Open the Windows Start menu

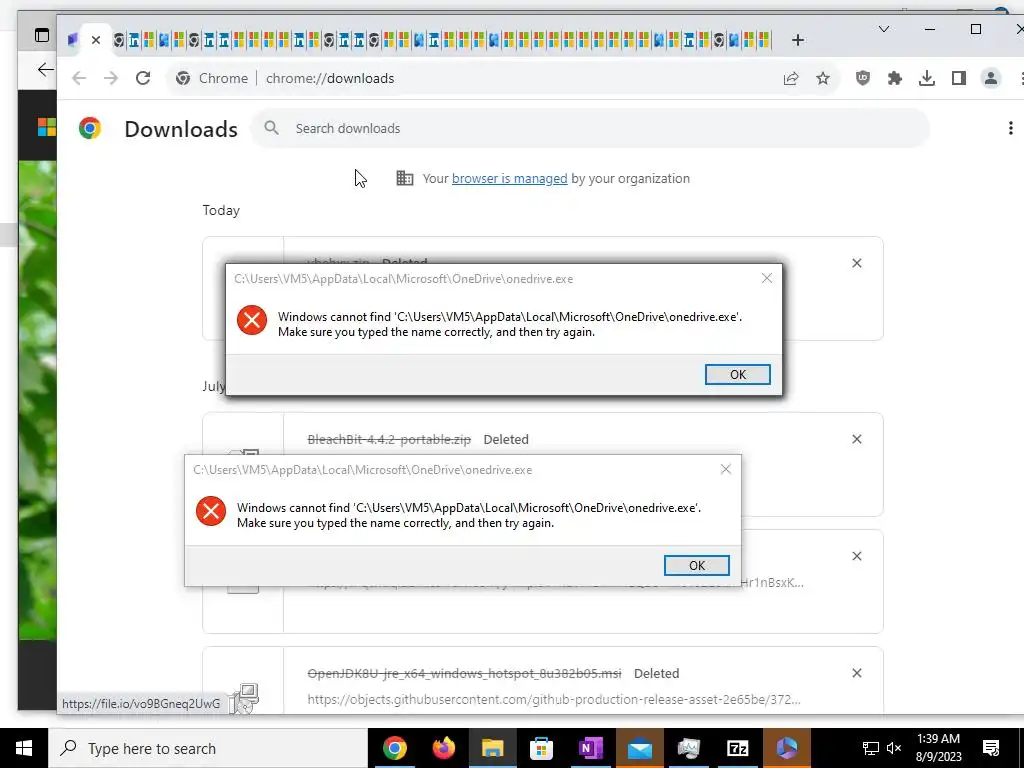coord(24,748)
